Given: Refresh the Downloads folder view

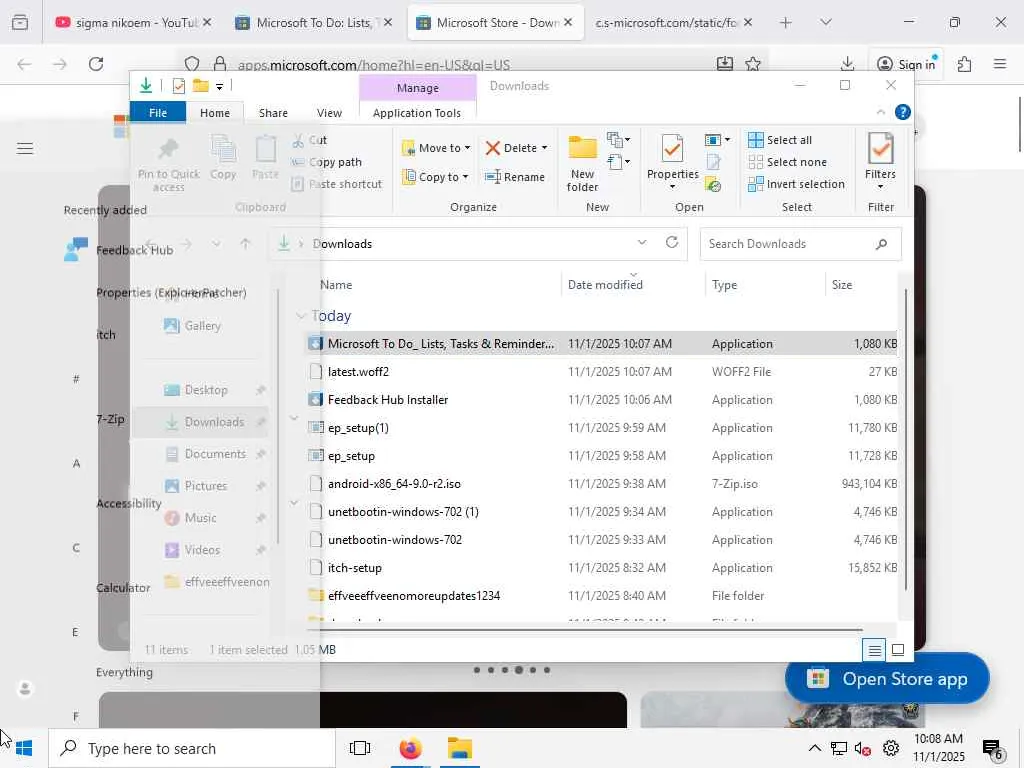Looking at the screenshot, I should pyautogui.click(x=671, y=243).
